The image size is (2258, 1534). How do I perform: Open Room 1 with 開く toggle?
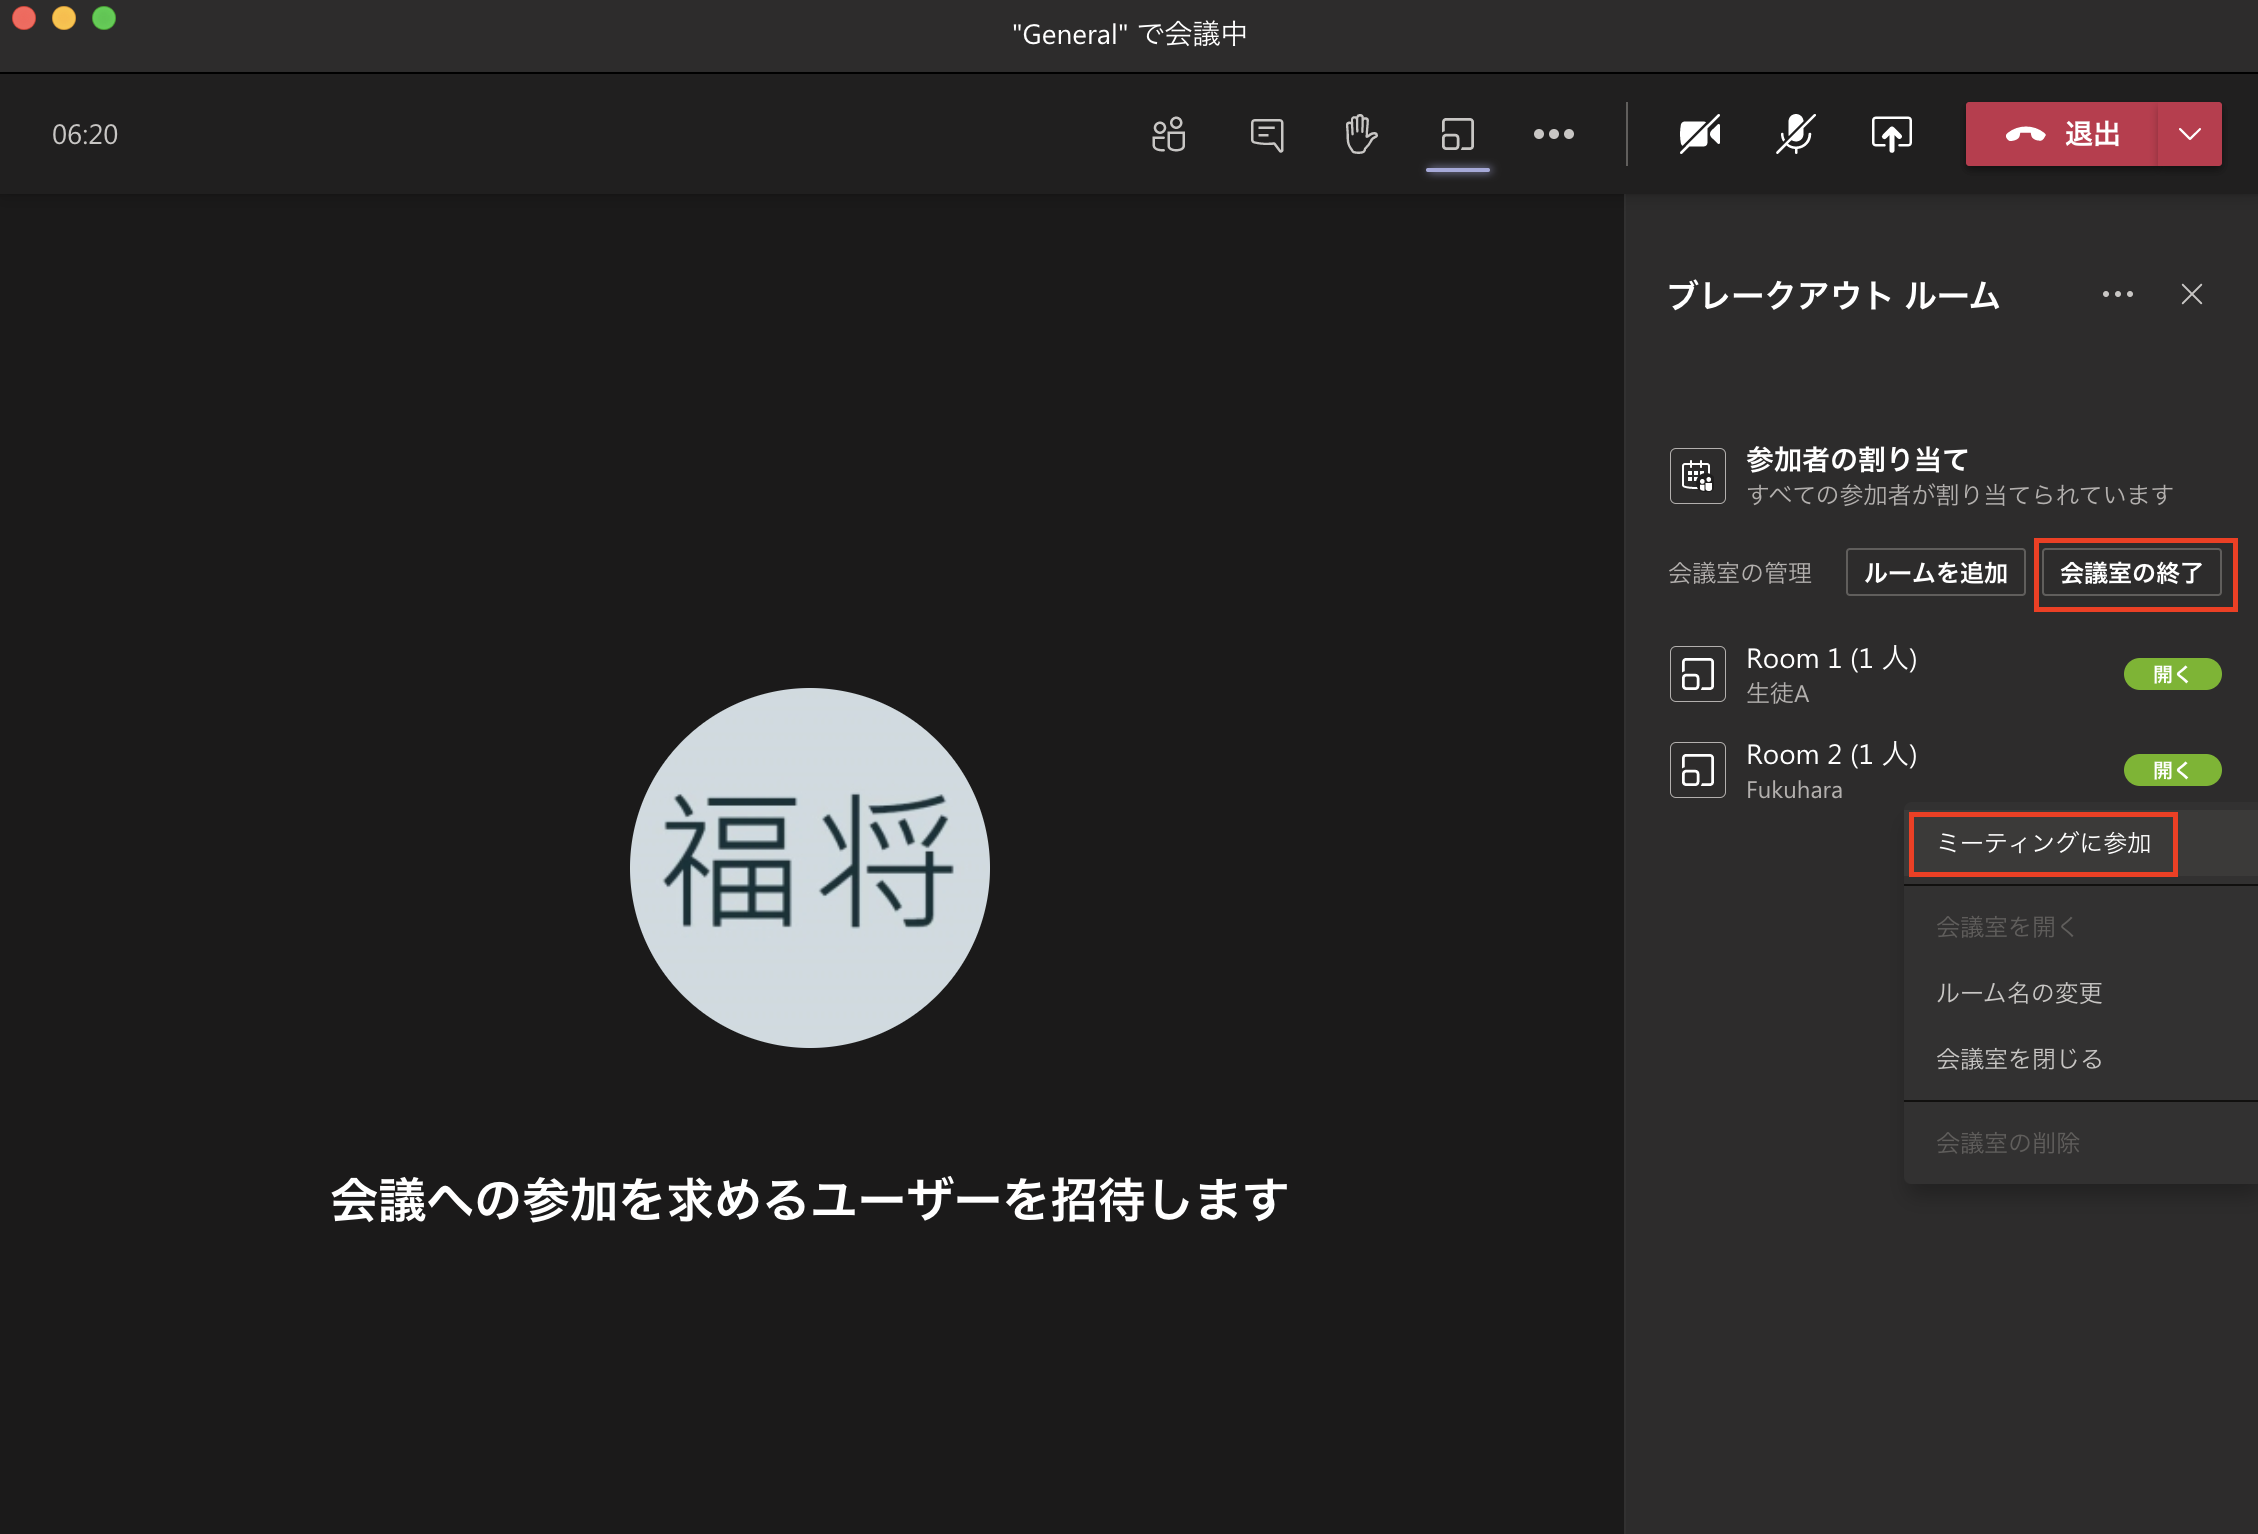point(2172,673)
